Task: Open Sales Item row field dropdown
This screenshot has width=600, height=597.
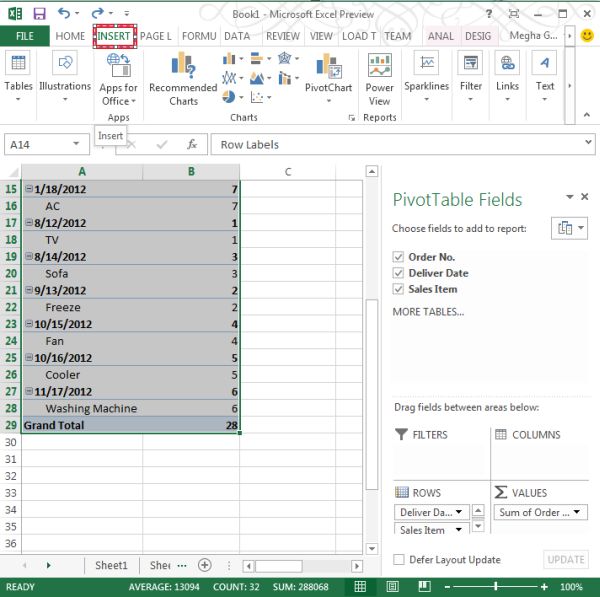Action: [x=458, y=530]
